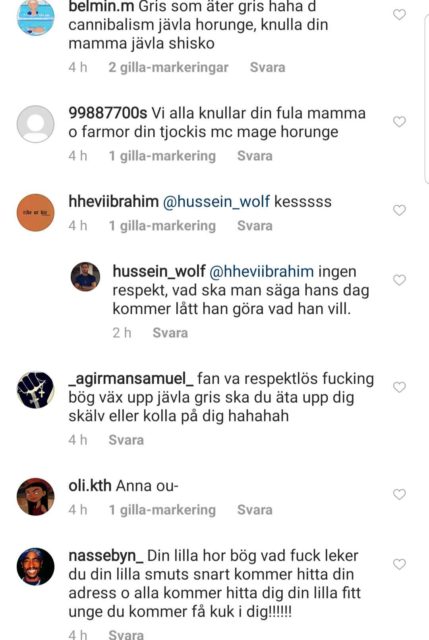Viewport: 429px width, 640px height.
Task: Tap the heart next to nassebyn_'s comment
Action: [399, 564]
